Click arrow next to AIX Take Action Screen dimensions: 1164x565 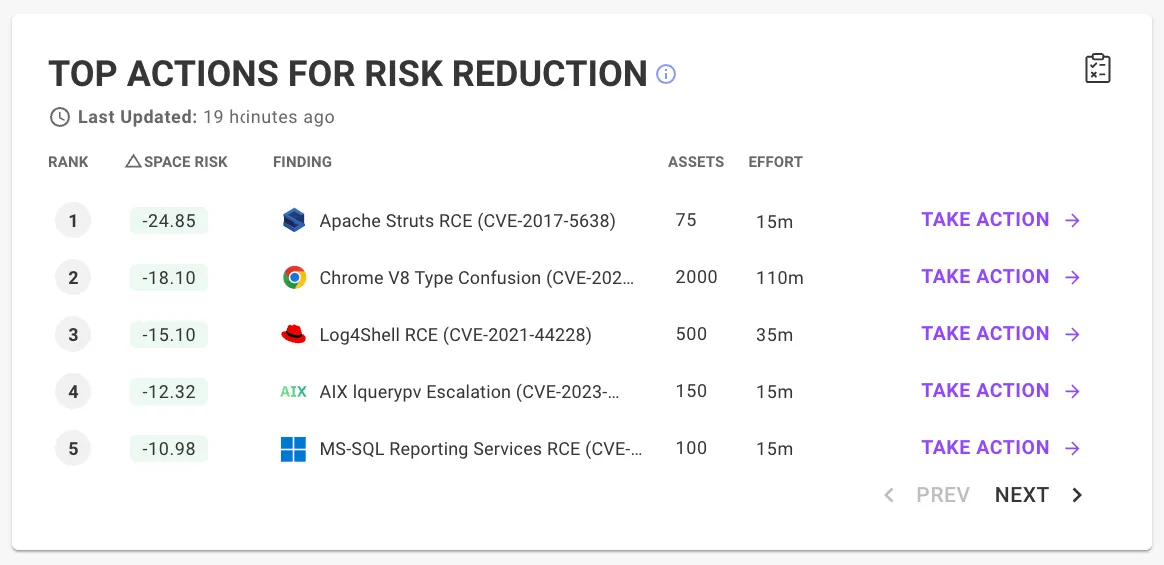(1072, 391)
